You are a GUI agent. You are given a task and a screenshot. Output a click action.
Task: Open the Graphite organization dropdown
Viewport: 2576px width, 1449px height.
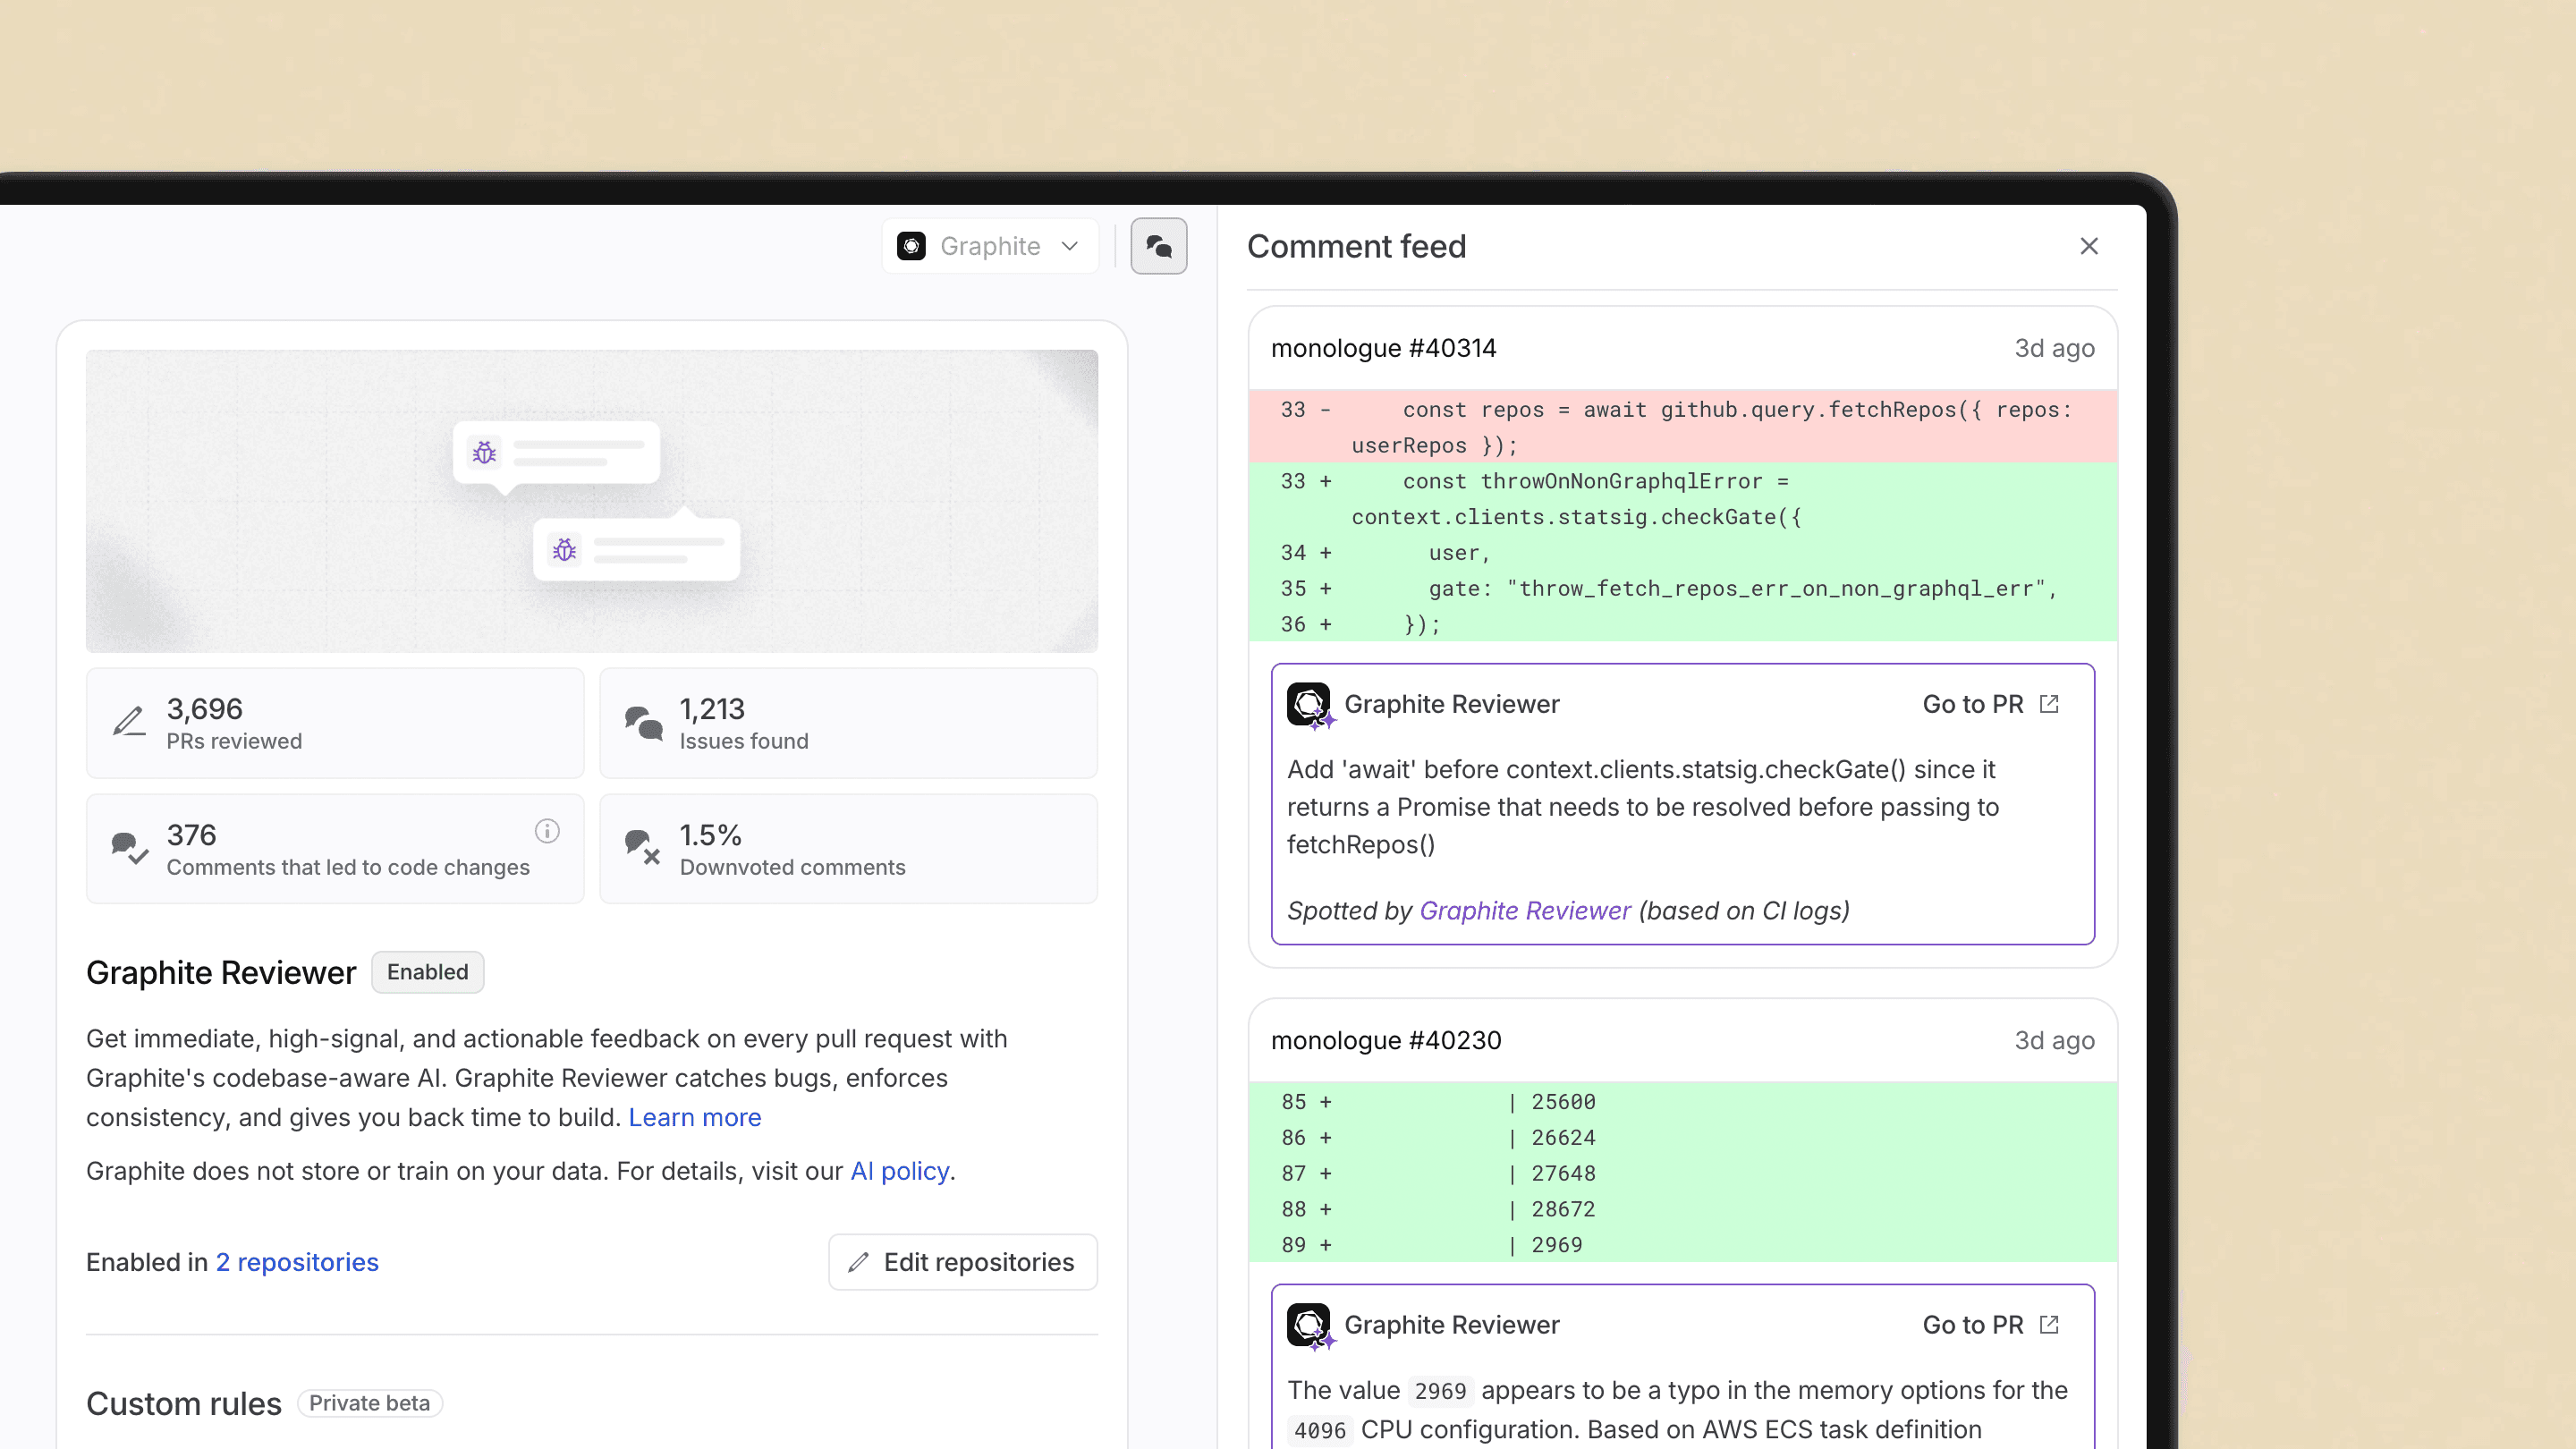[x=988, y=246]
